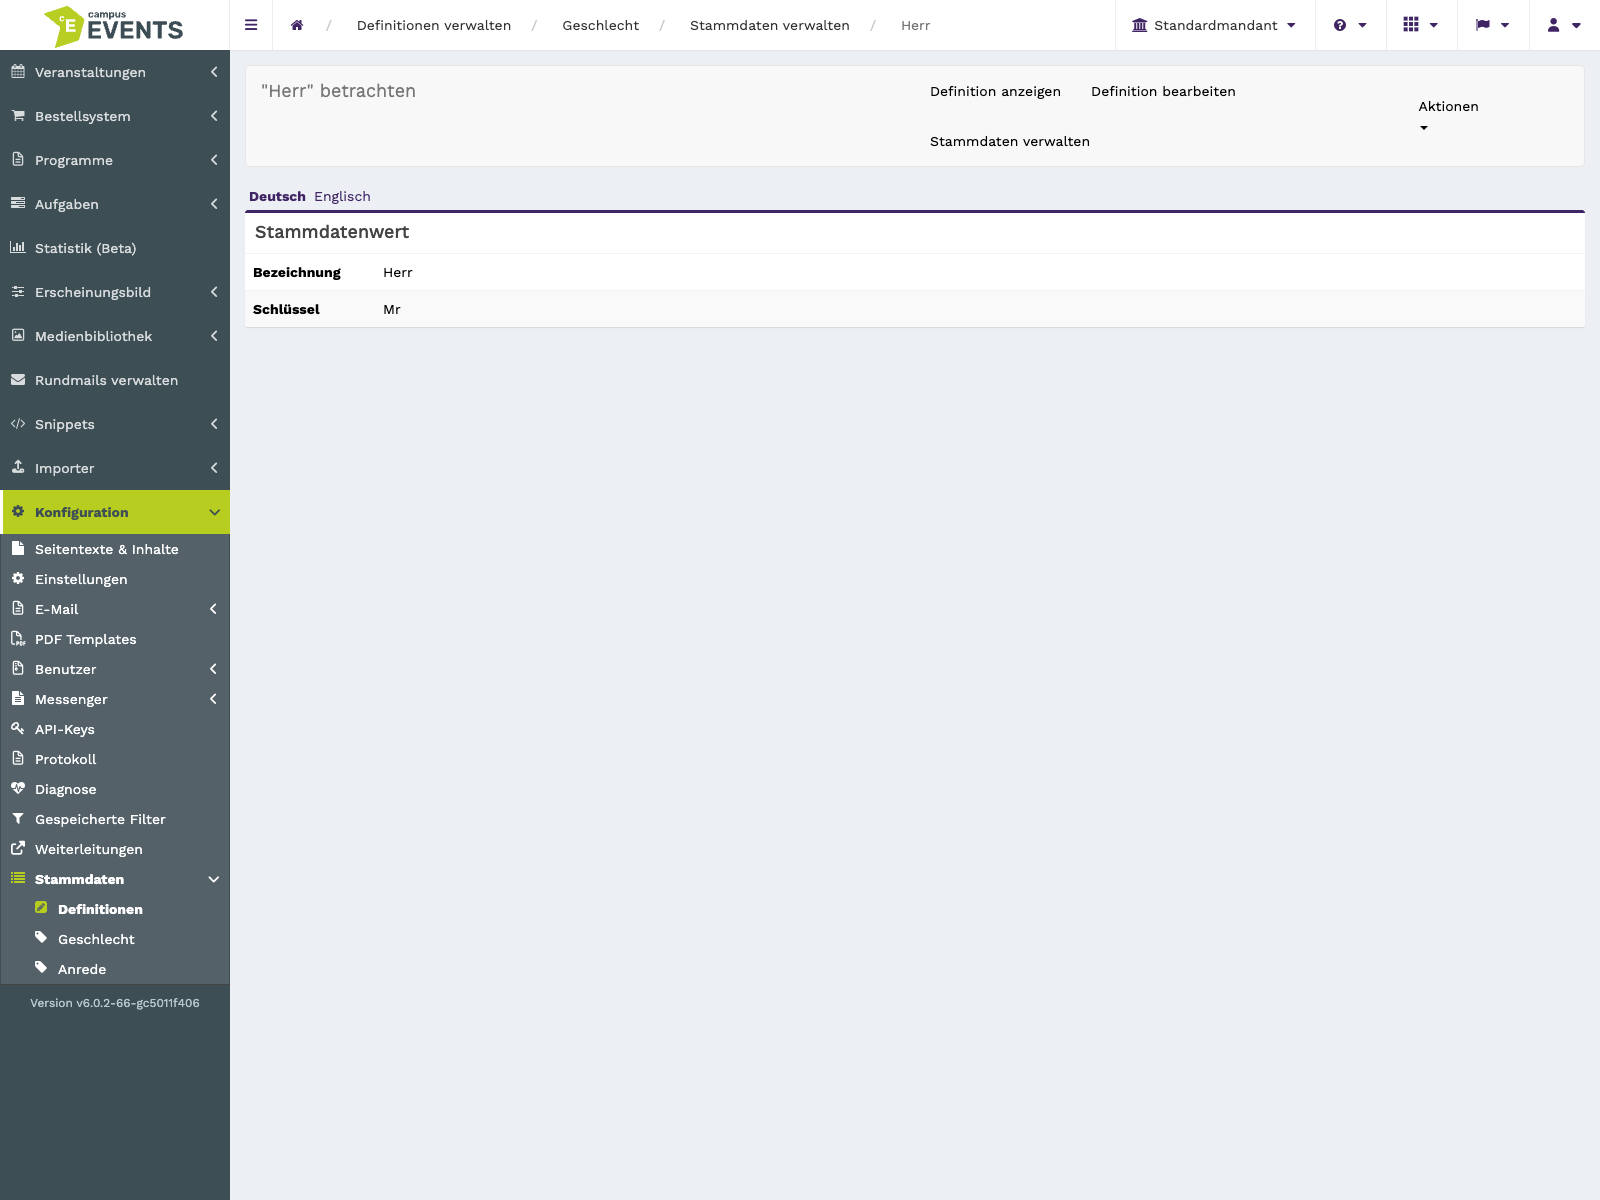Viewport: 1600px width, 1200px height.
Task: Click the Veranstaltungen calendar icon
Action: tap(18, 71)
